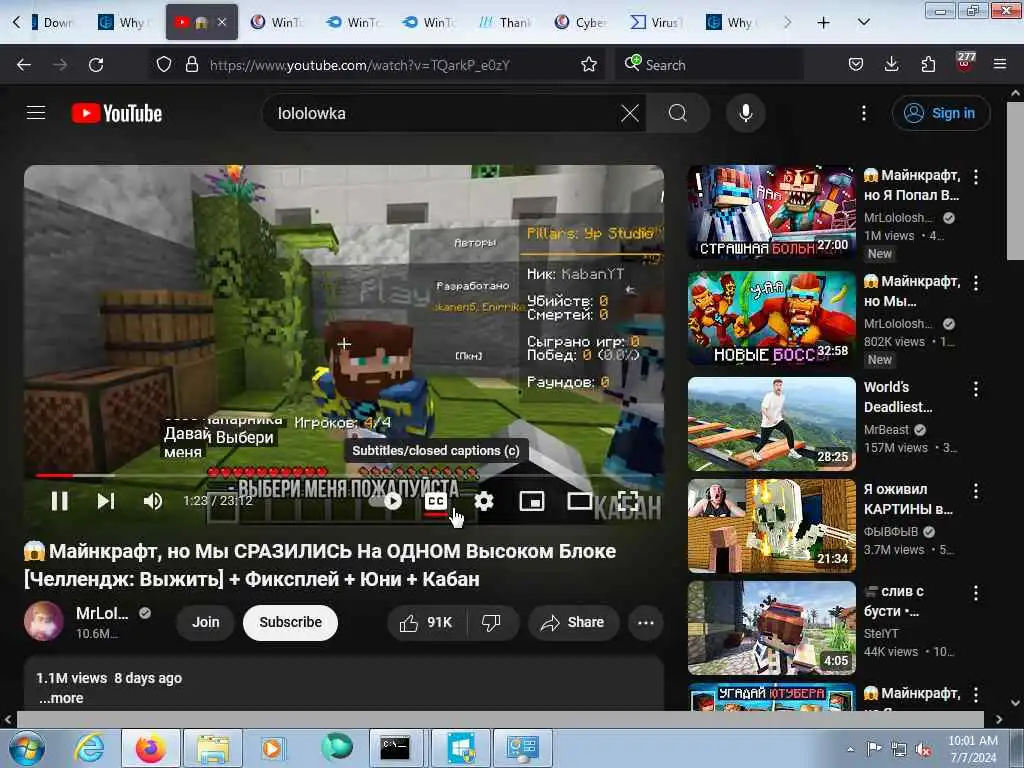
Task: Go to YouTube home logo
Action: tap(117, 113)
